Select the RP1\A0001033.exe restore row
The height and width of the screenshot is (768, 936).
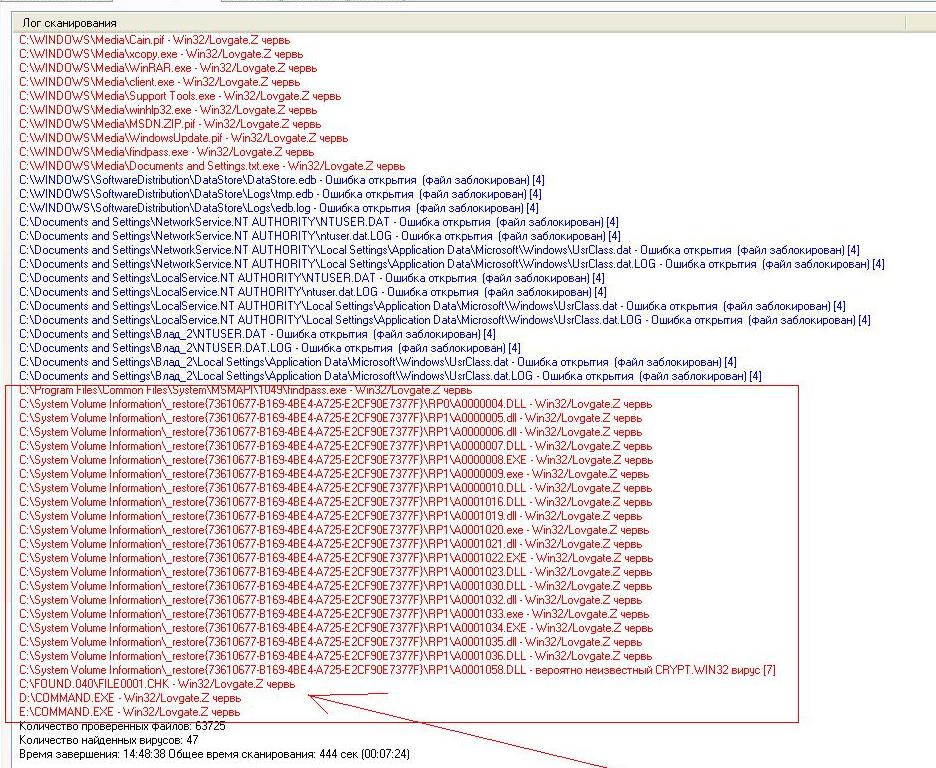coord(334,615)
